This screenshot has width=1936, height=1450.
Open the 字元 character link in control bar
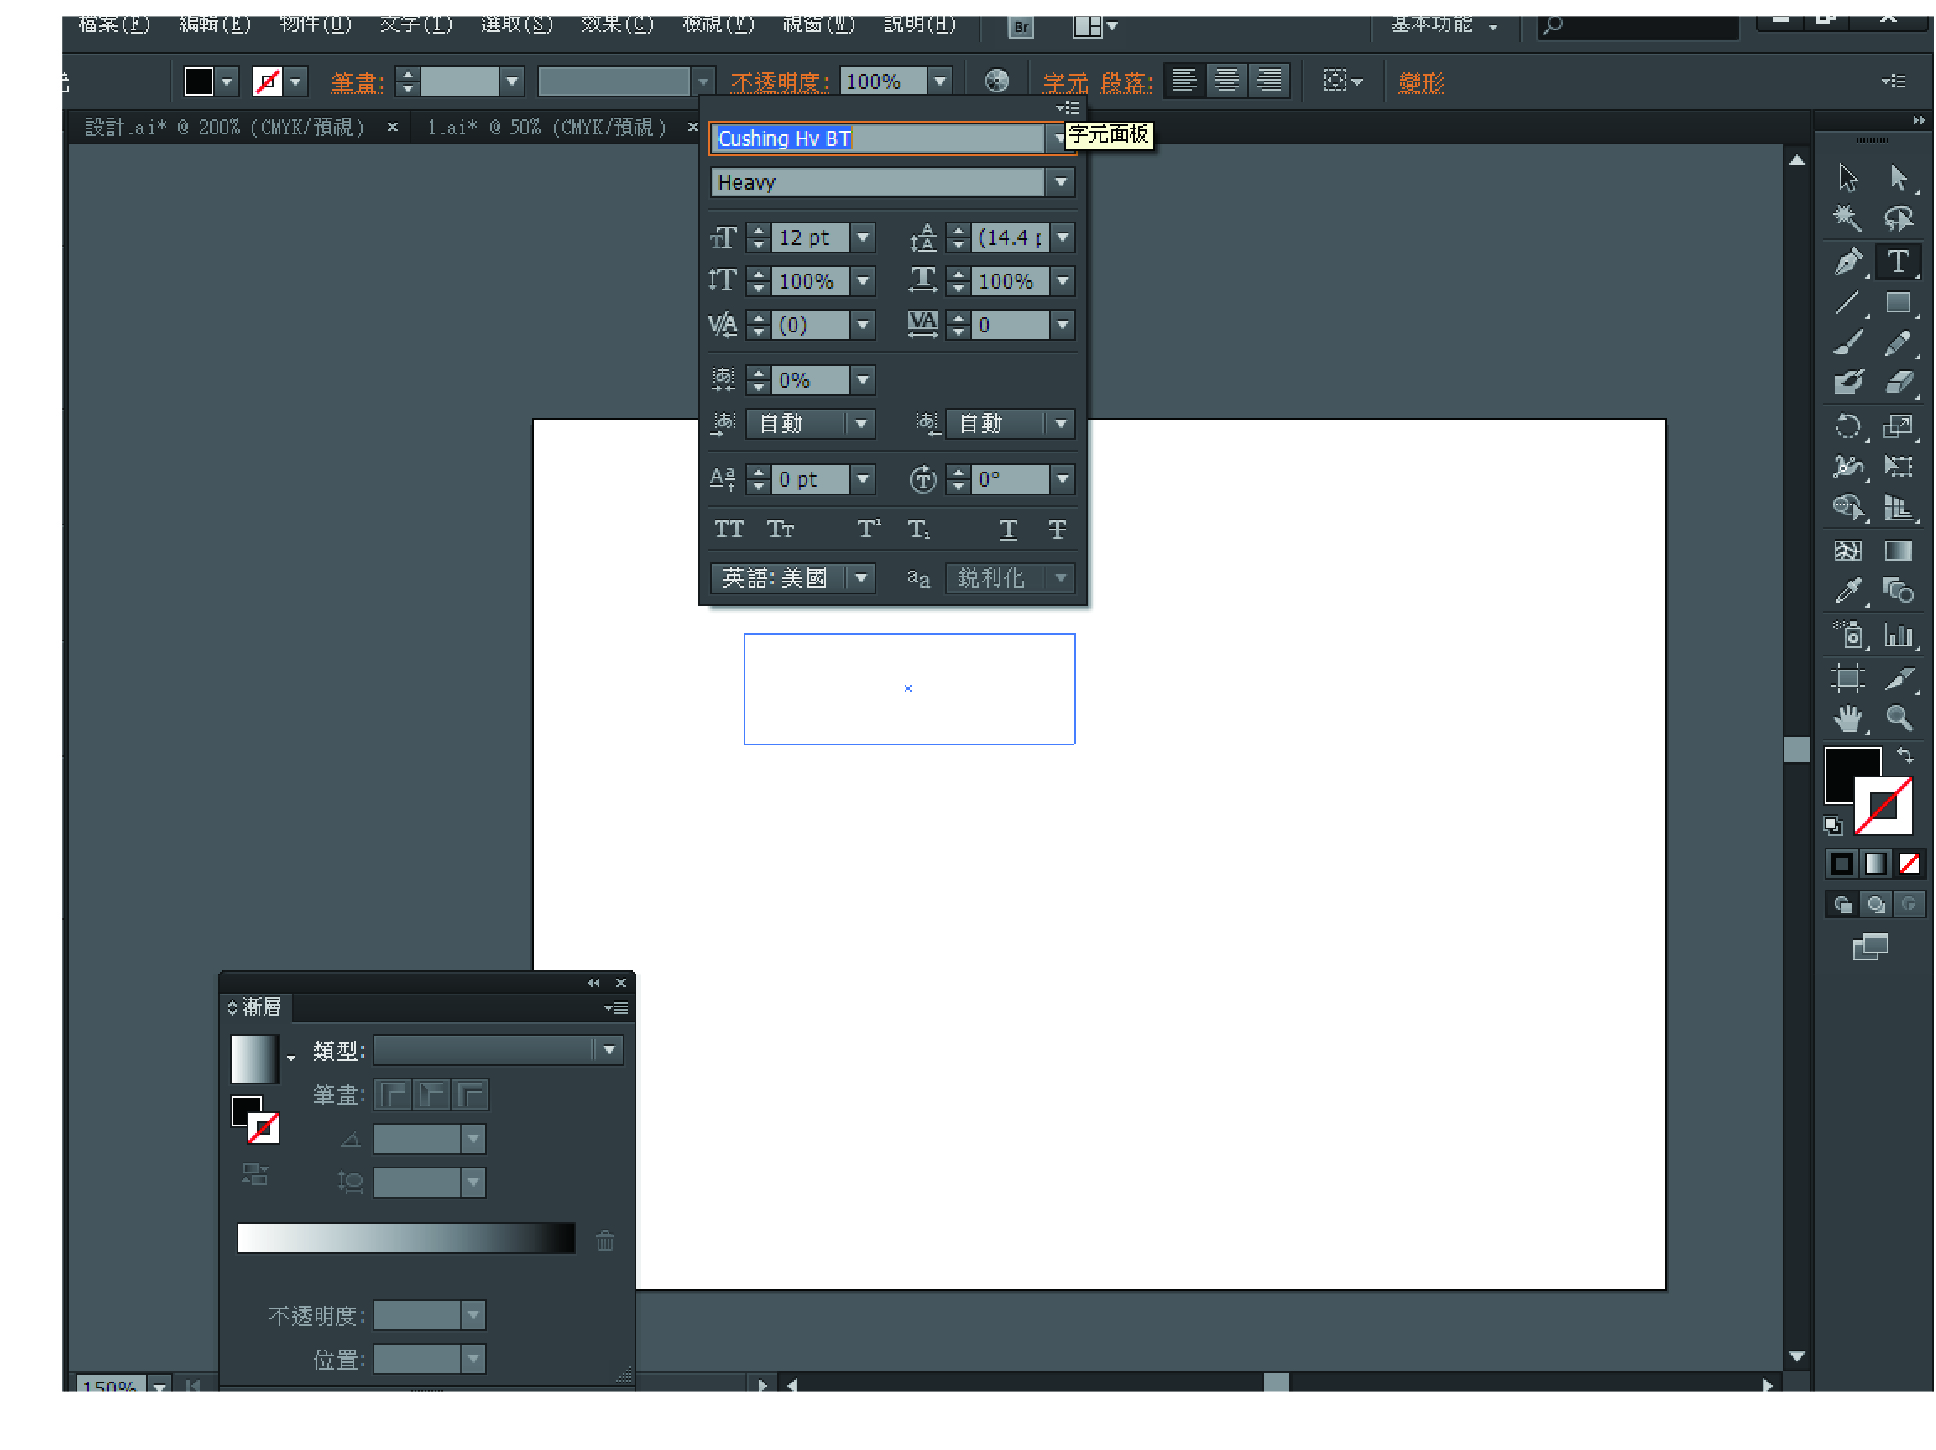(1066, 82)
